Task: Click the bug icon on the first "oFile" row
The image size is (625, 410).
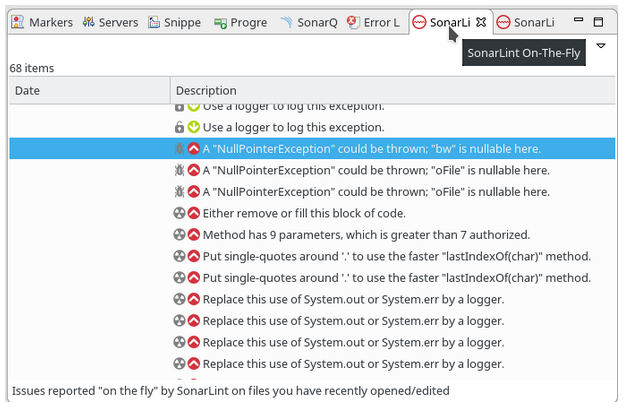Action: pos(179,171)
